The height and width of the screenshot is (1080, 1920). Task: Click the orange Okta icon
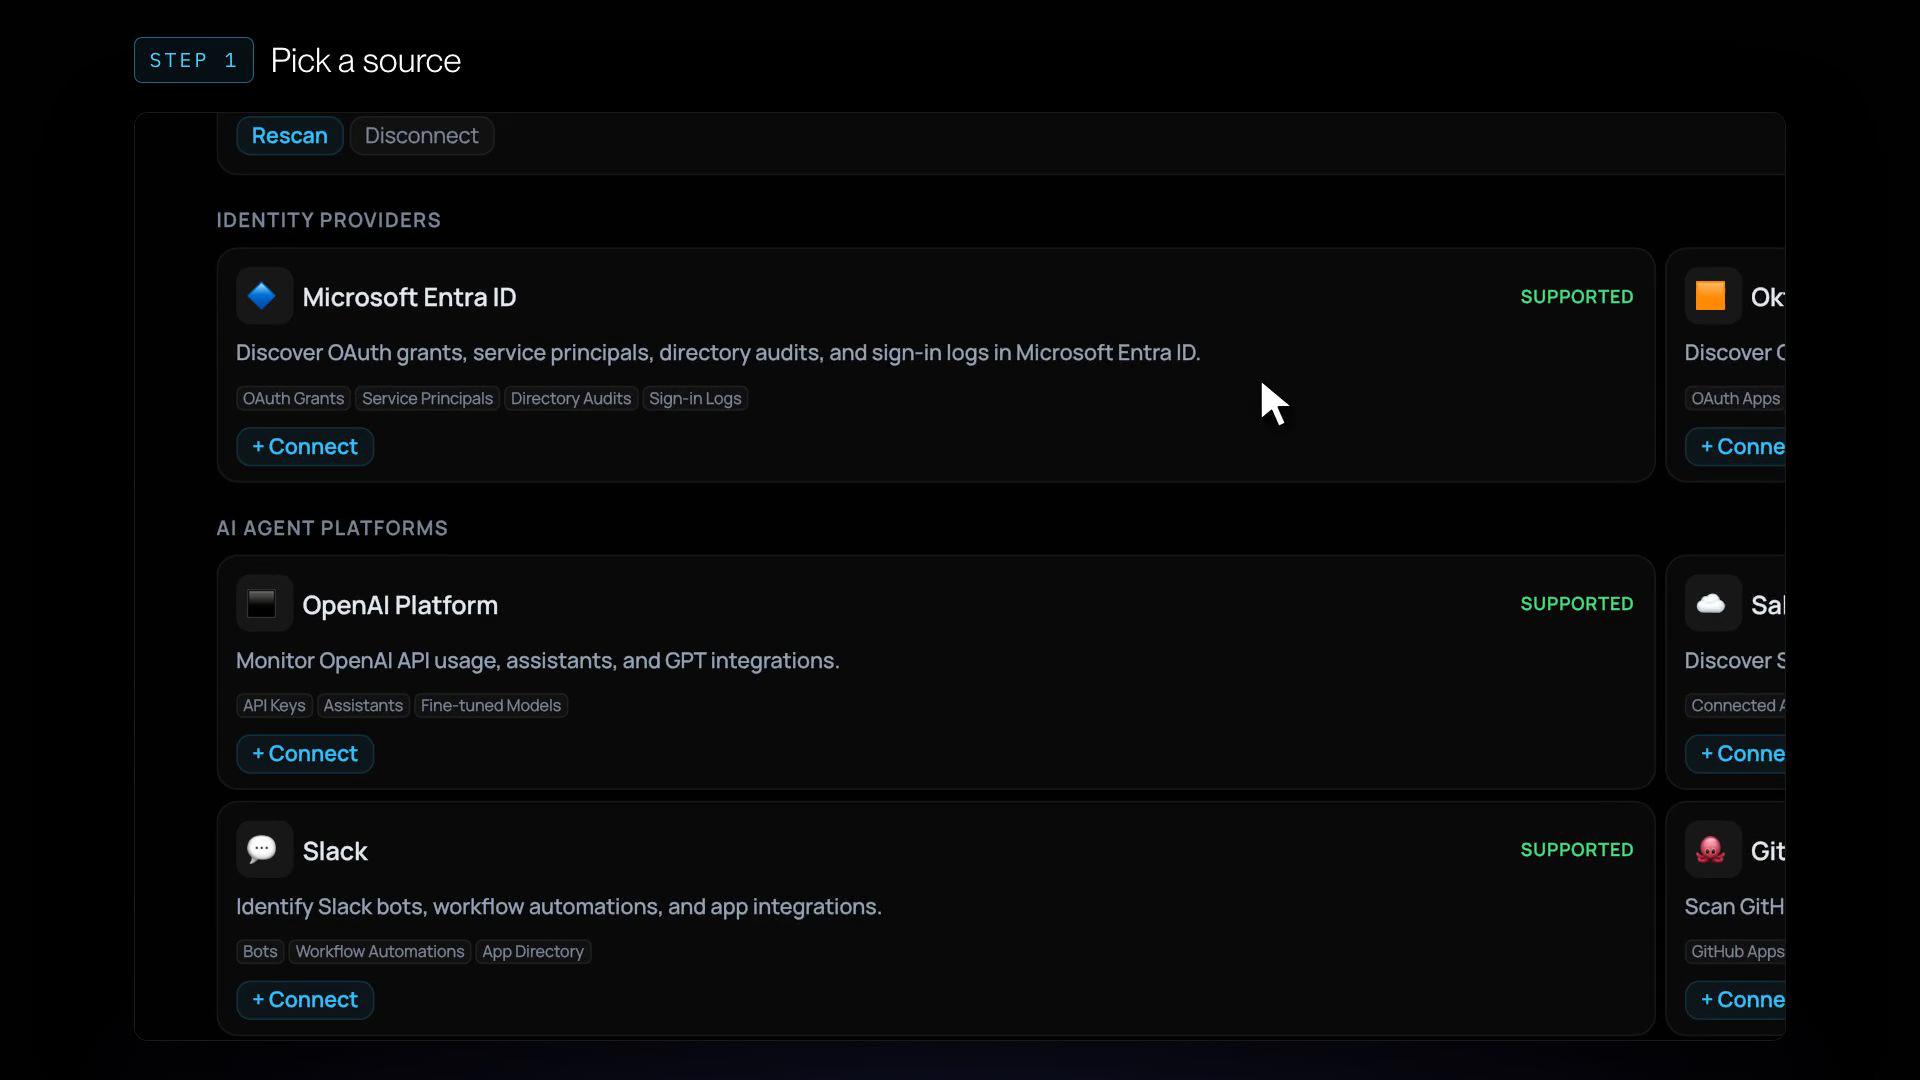point(1712,296)
